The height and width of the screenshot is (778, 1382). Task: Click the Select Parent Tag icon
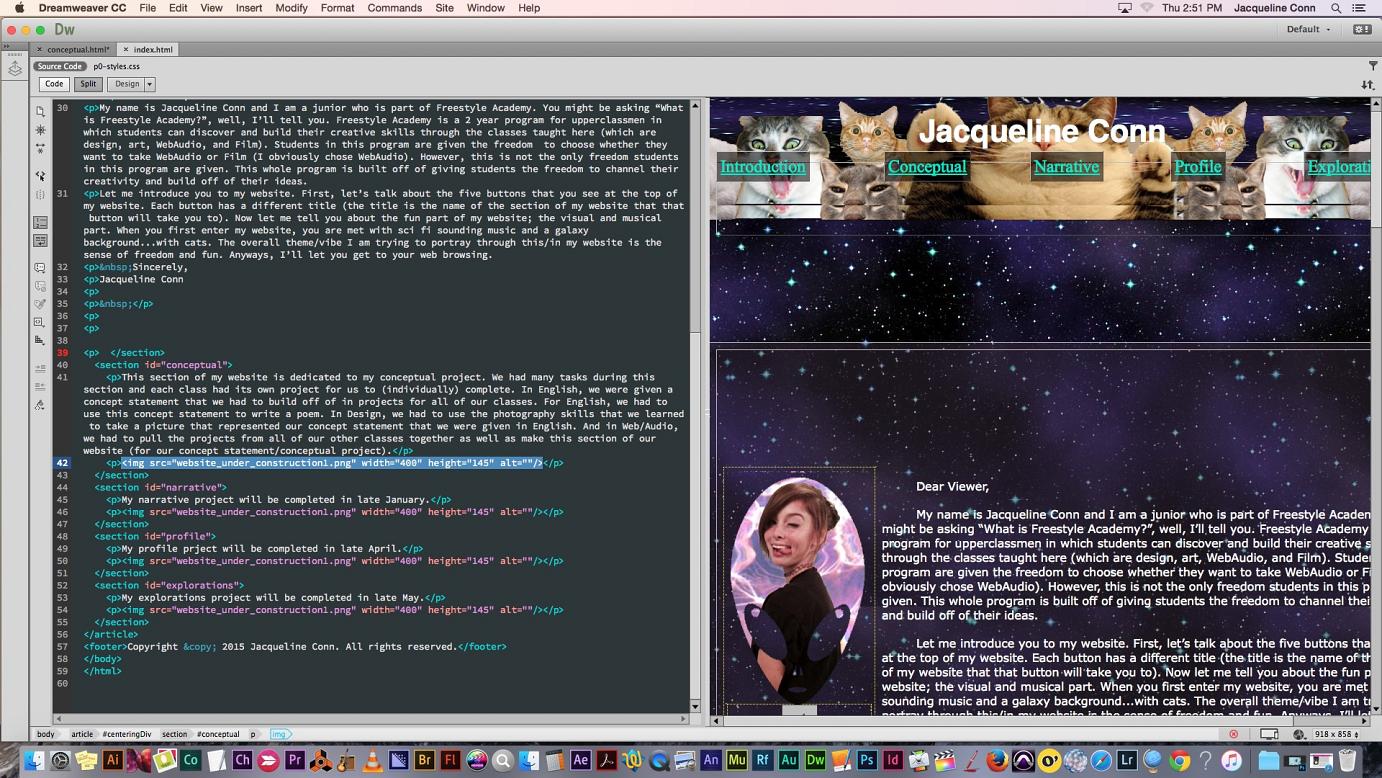40,176
